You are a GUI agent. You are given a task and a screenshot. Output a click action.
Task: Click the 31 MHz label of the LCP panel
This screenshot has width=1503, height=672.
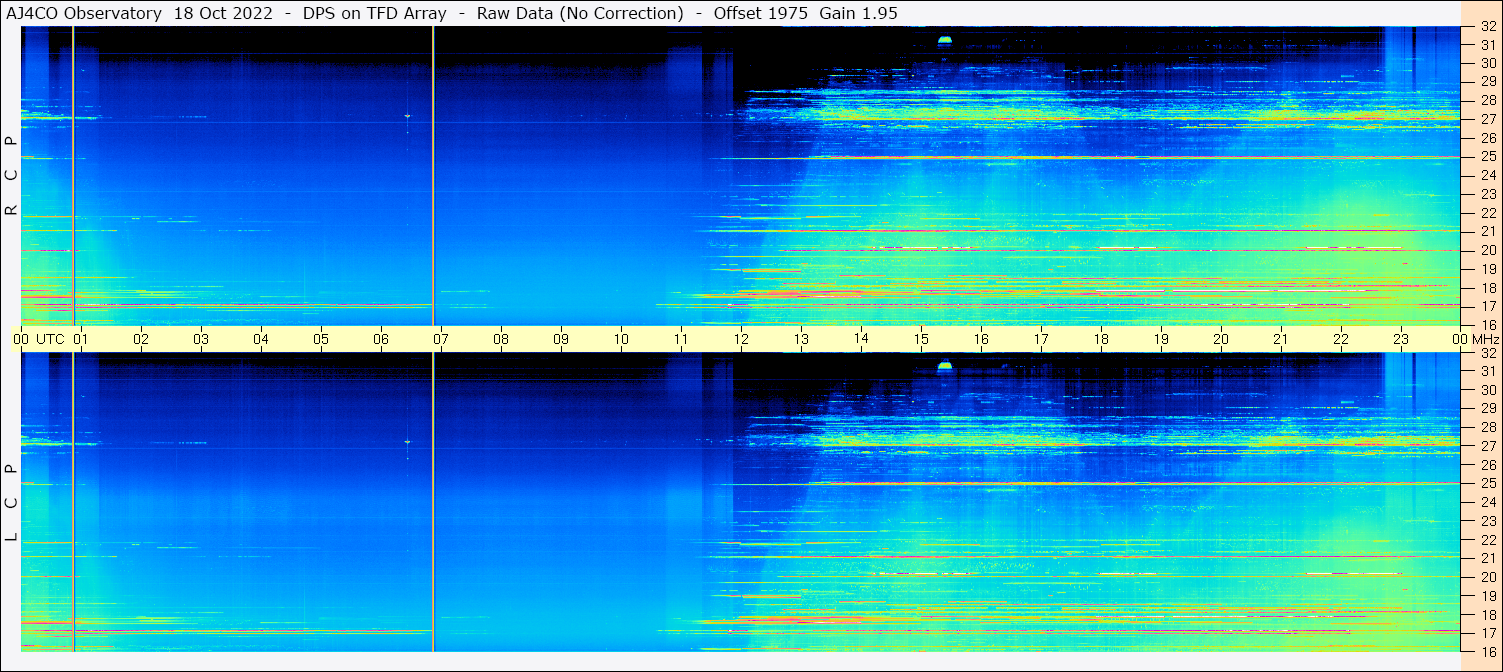[x=1487, y=371]
